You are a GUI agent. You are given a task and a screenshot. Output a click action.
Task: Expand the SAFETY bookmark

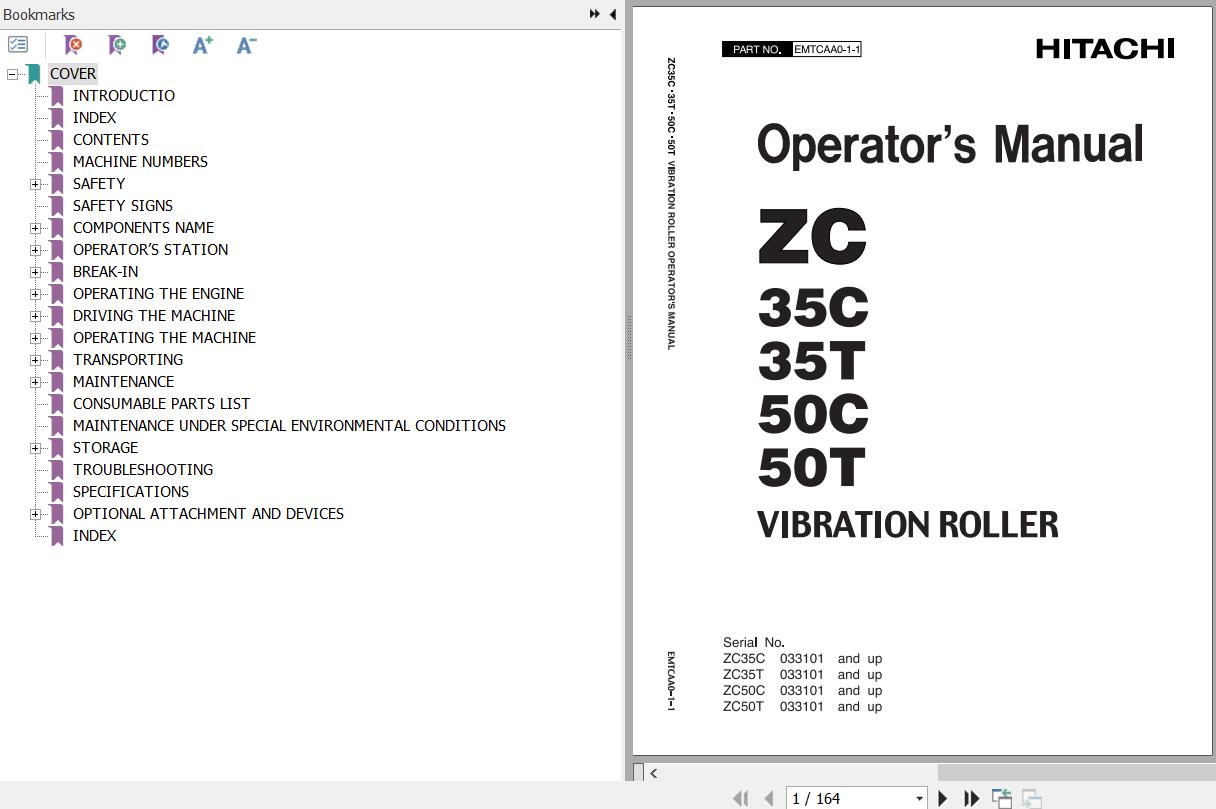click(x=35, y=184)
